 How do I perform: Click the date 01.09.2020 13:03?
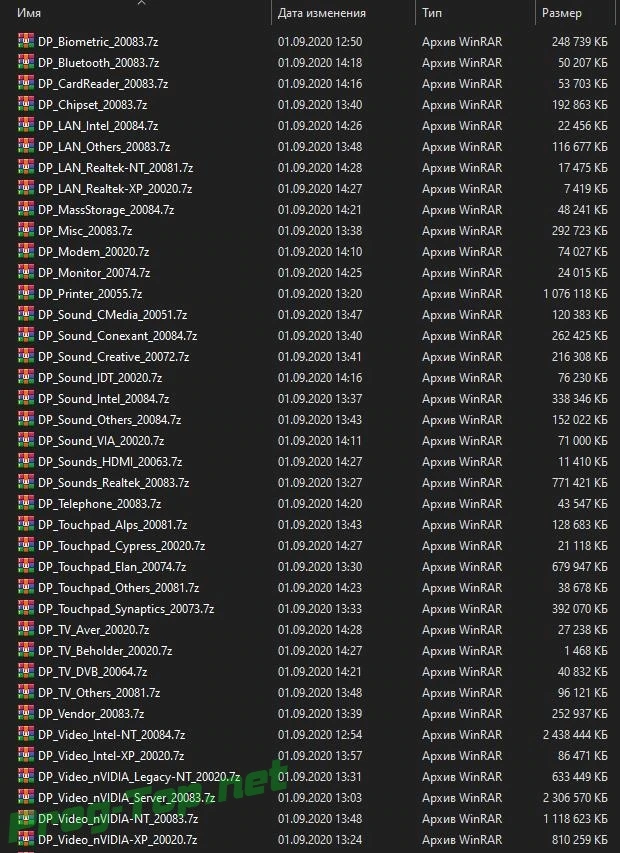point(320,798)
